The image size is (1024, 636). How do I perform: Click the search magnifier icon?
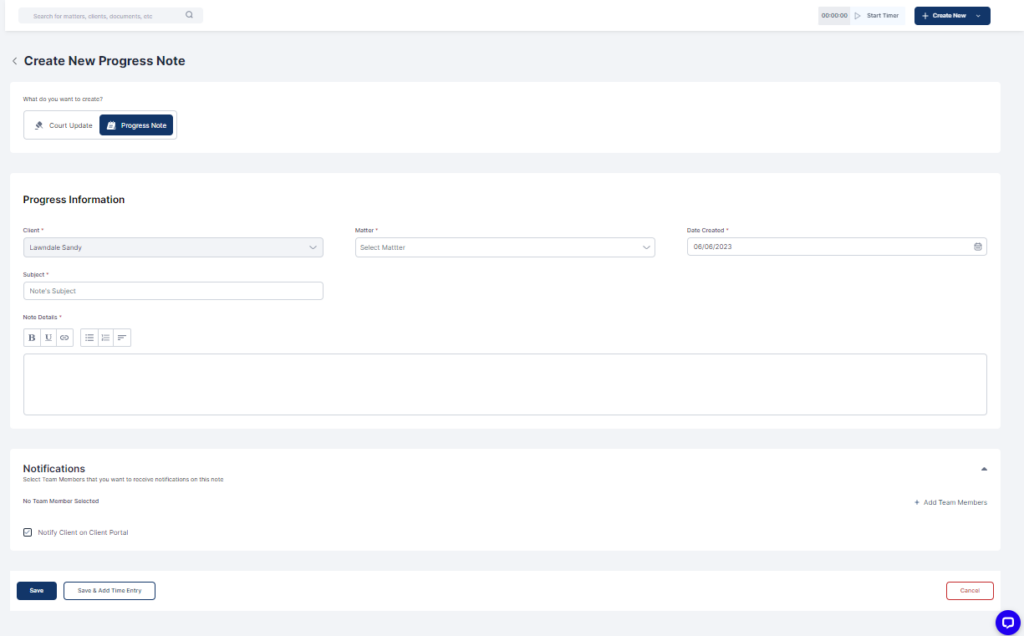click(190, 16)
